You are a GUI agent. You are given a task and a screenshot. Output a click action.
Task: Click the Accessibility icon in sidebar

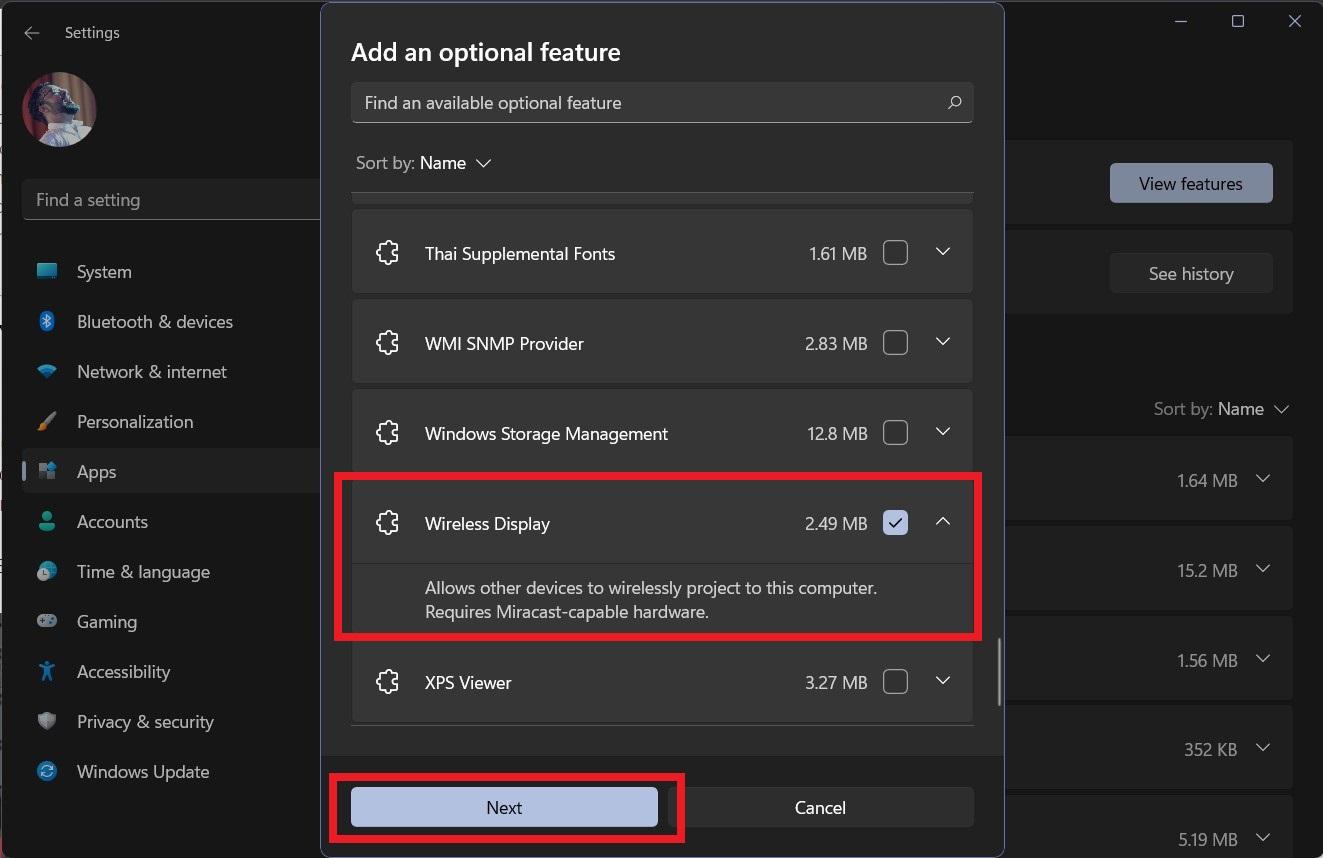pyautogui.click(x=47, y=672)
